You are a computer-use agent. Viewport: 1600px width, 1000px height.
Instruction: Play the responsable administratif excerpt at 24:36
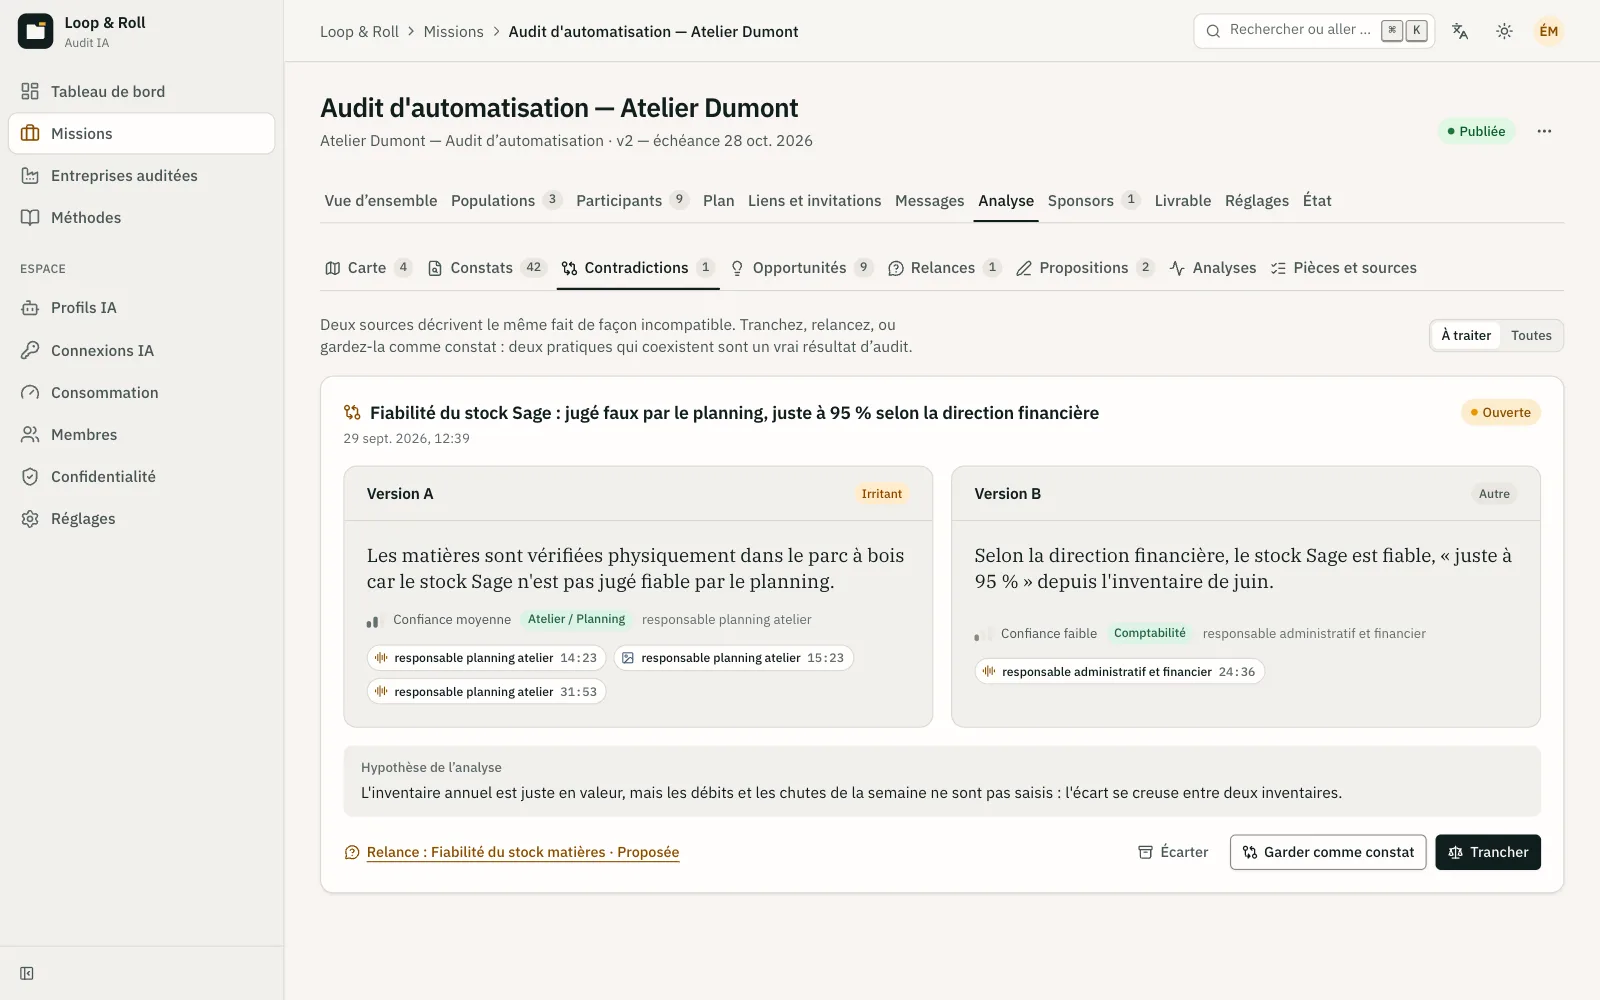[x=1120, y=672]
